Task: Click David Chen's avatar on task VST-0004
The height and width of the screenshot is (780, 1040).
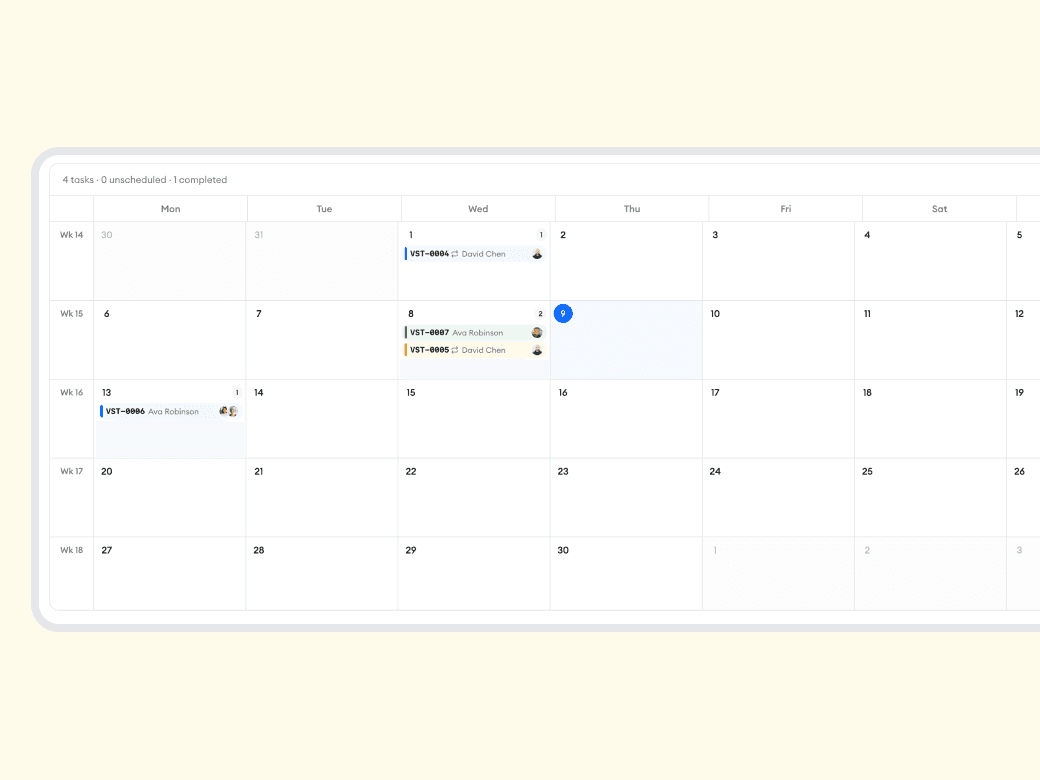Action: point(537,254)
